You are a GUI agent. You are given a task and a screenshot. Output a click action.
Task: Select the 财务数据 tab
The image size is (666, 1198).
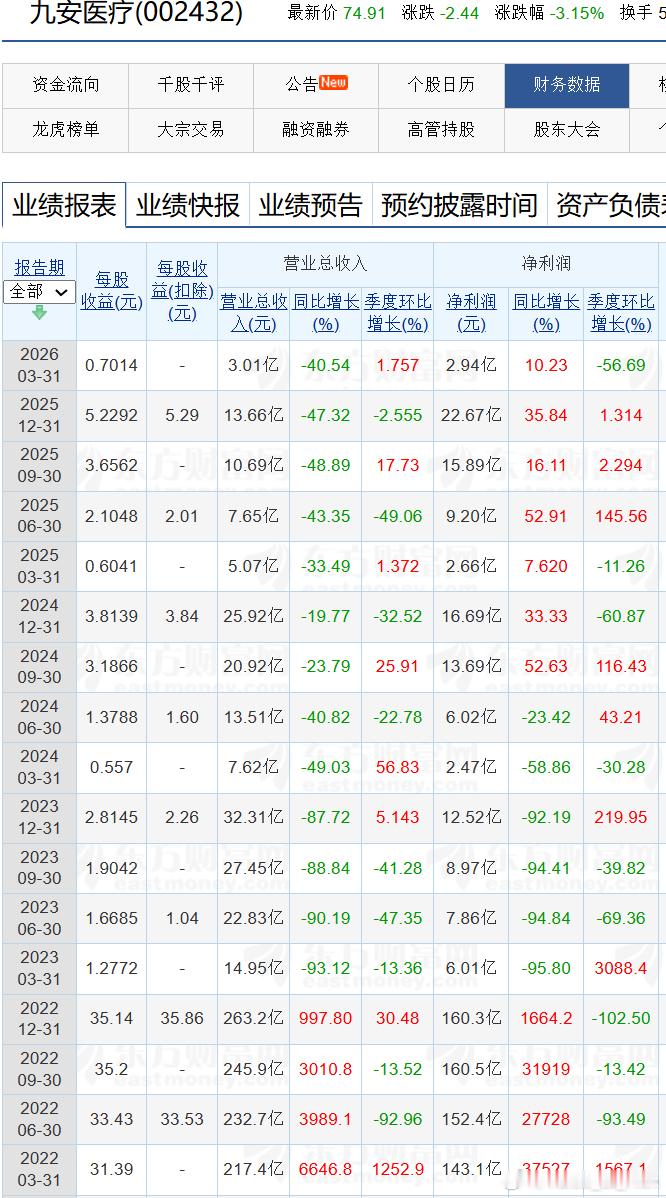(567, 85)
